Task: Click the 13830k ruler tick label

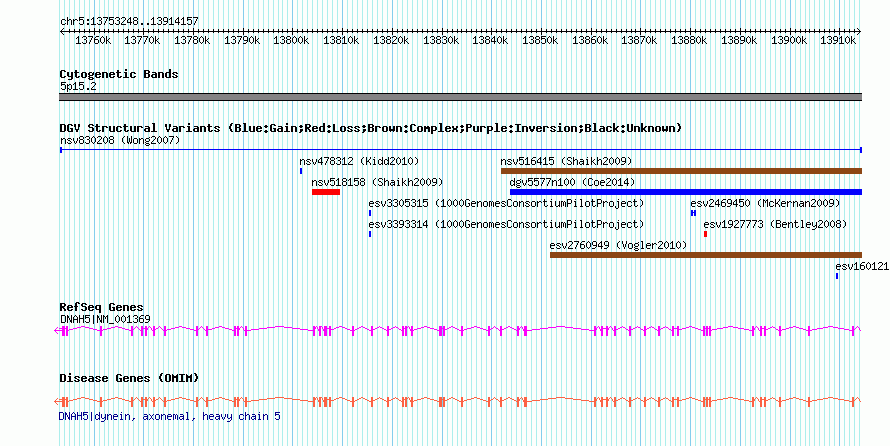Action: coord(442,40)
